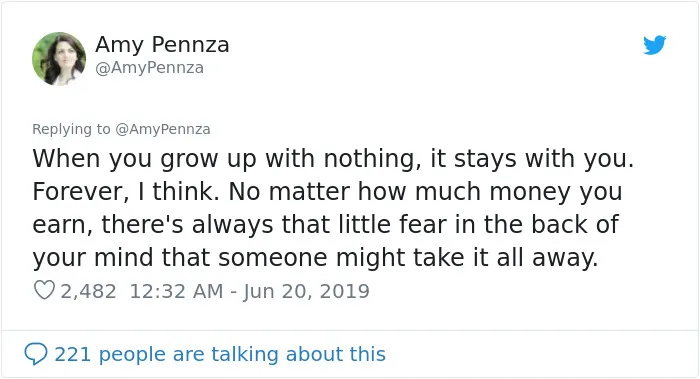This screenshot has width=700, height=379.
Task: Open Amy Pennza's circular profile photo
Action: tap(59, 58)
